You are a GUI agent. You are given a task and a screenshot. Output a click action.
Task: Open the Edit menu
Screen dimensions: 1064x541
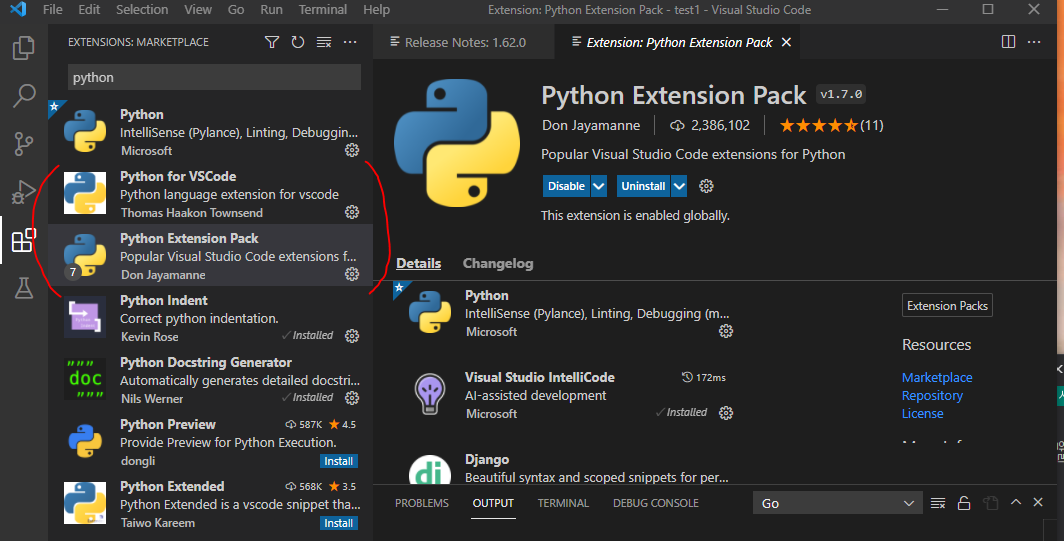click(x=89, y=10)
